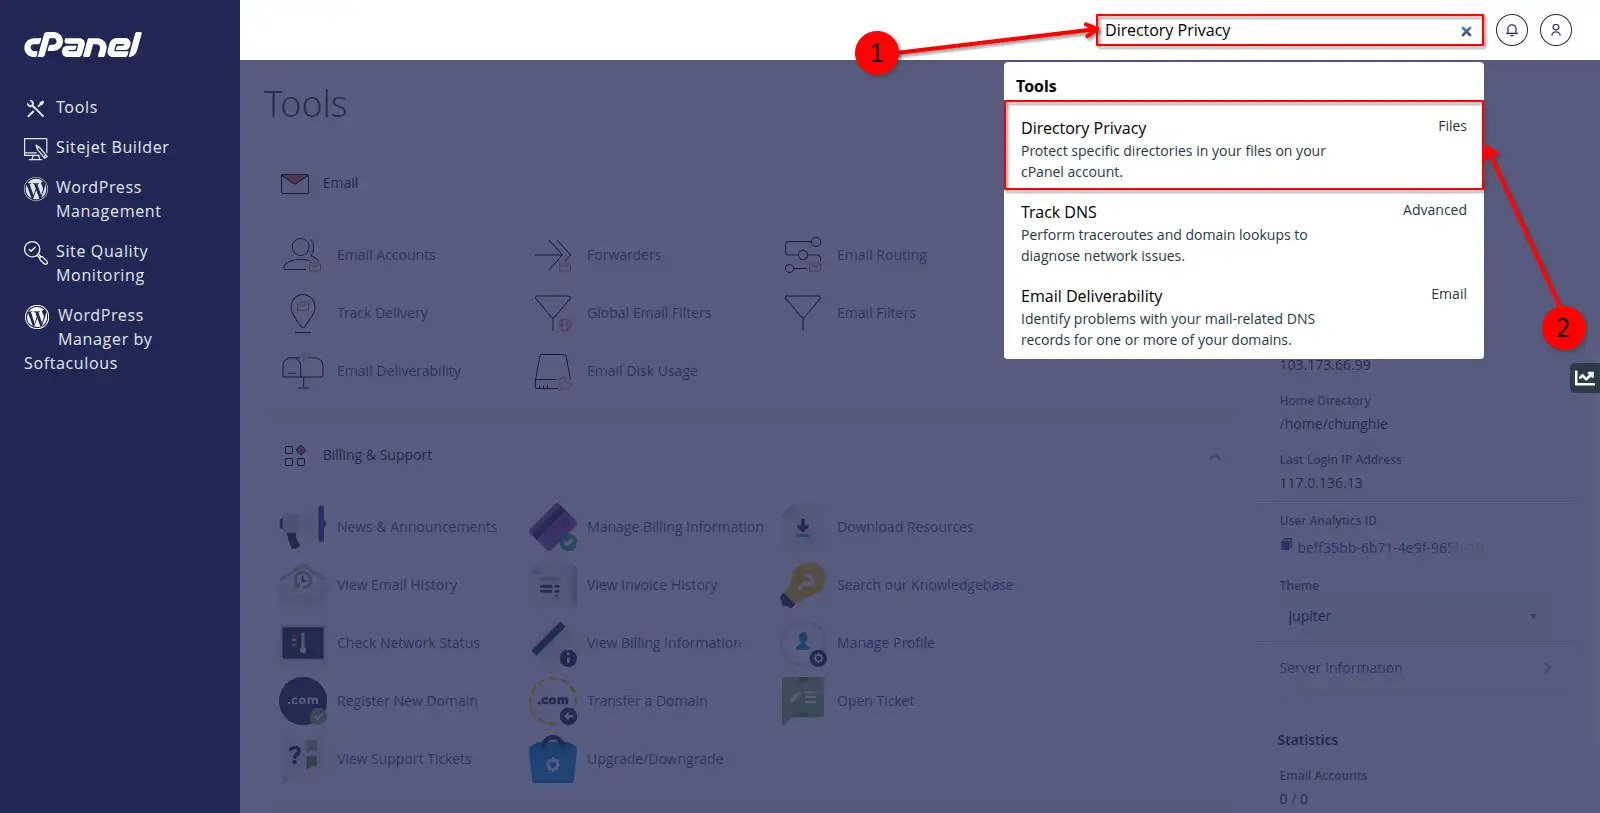Viewport: 1600px width, 813px height.
Task: Open WordPress Manager by Softaculous
Action: tap(88, 339)
